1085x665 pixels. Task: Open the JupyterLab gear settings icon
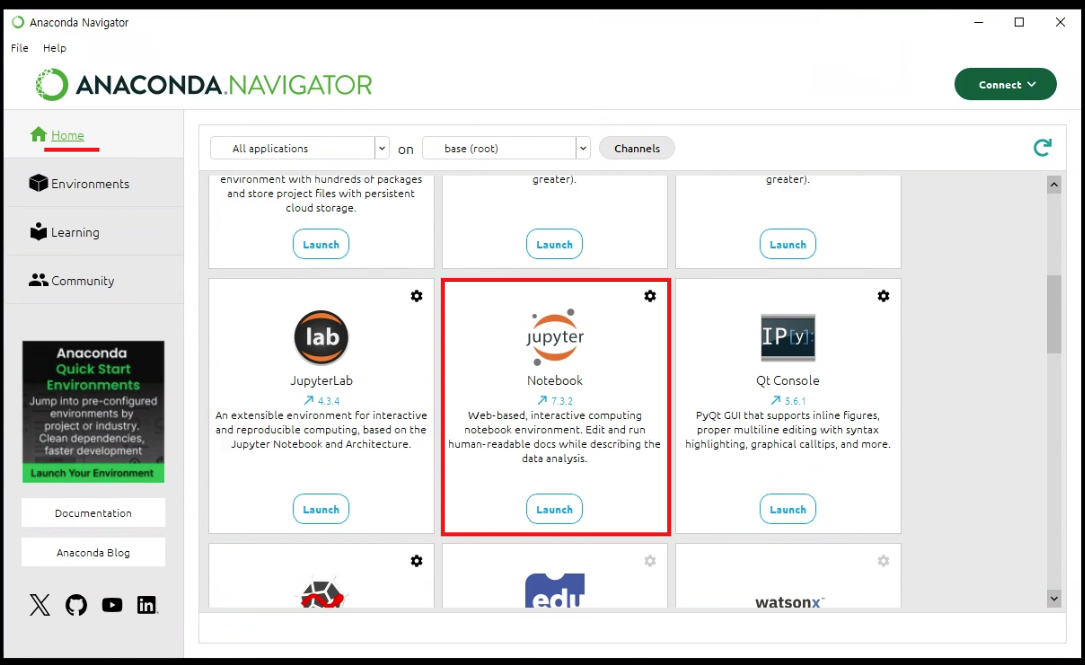point(417,296)
